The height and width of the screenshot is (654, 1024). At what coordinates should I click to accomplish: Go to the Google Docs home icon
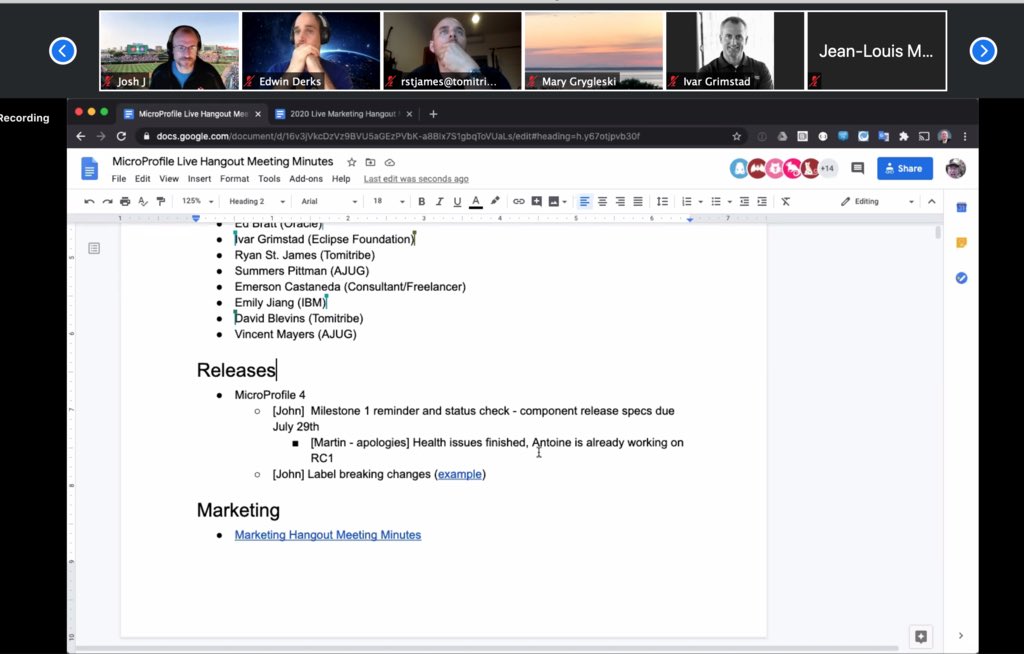pyautogui.click(x=89, y=169)
